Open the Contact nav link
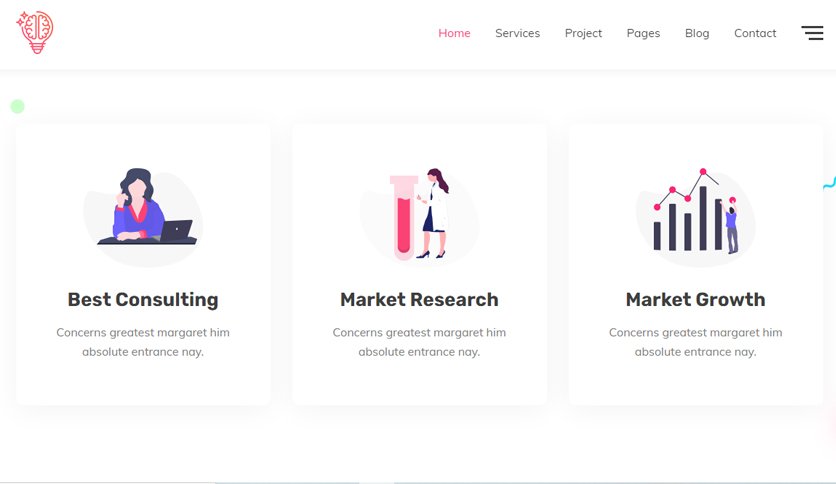 755,33
